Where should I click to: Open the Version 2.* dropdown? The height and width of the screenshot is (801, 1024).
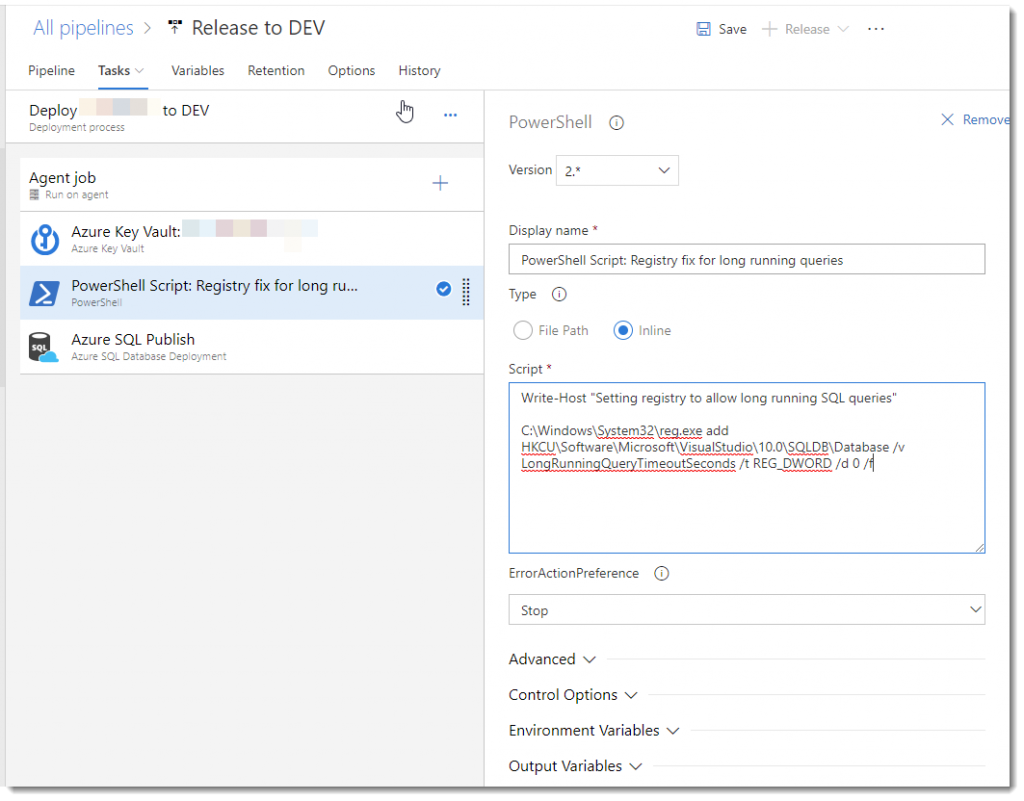click(x=621, y=171)
